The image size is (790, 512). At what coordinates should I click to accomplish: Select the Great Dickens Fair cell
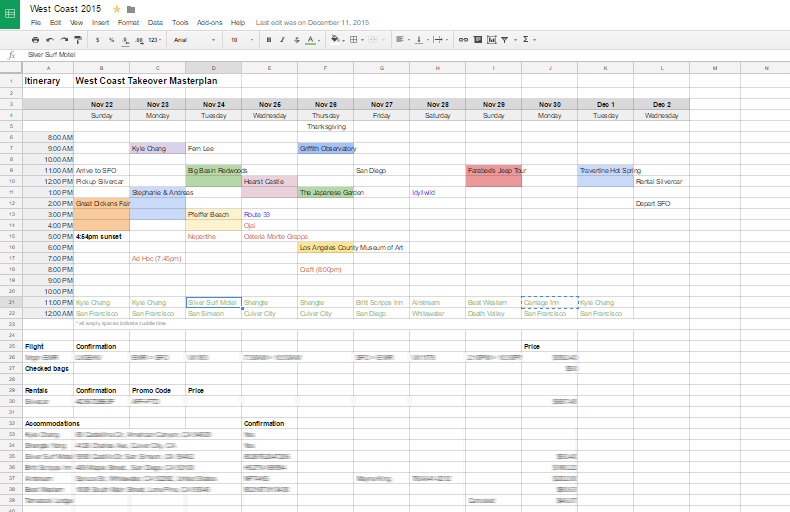coord(102,204)
